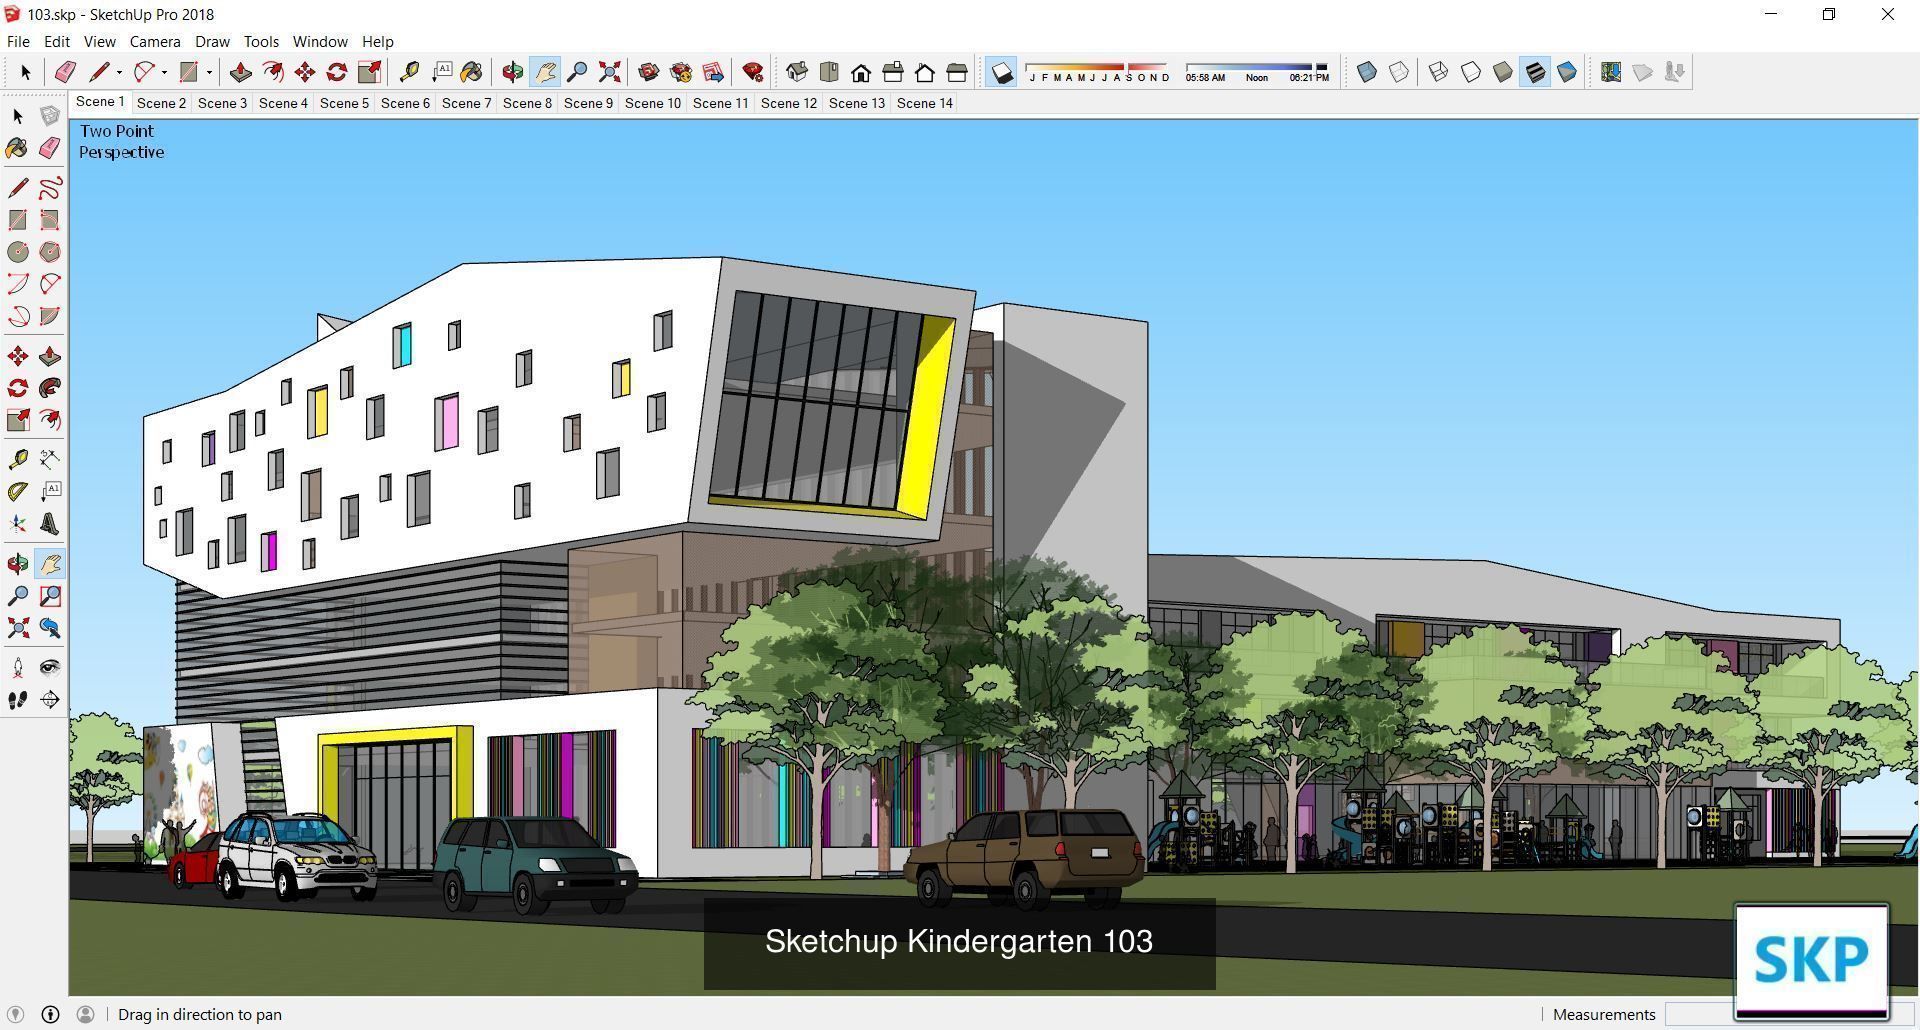Switch to Wireframe face style

(1439, 72)
